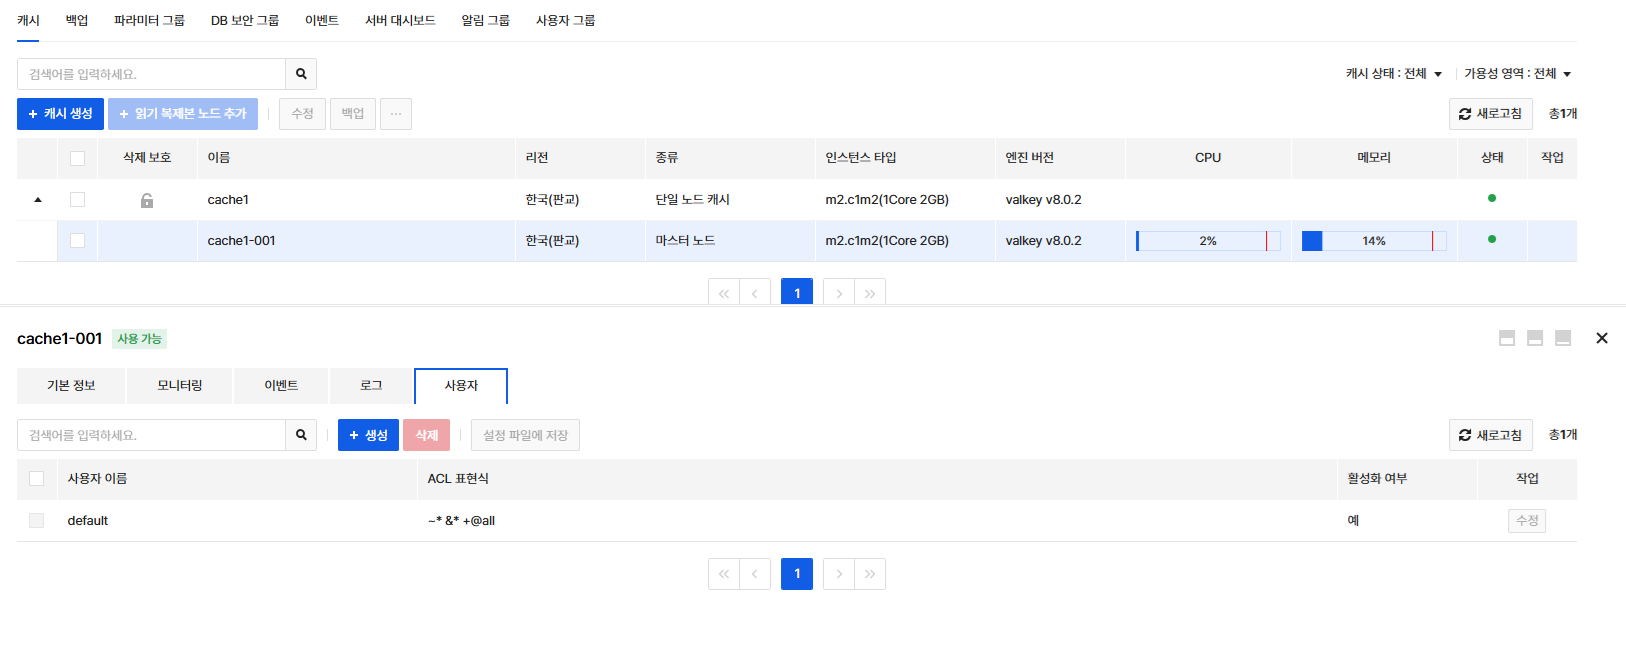Toggle select-all checkbox in user table header
Screen dimensions: 1626x646
(37, 479)
